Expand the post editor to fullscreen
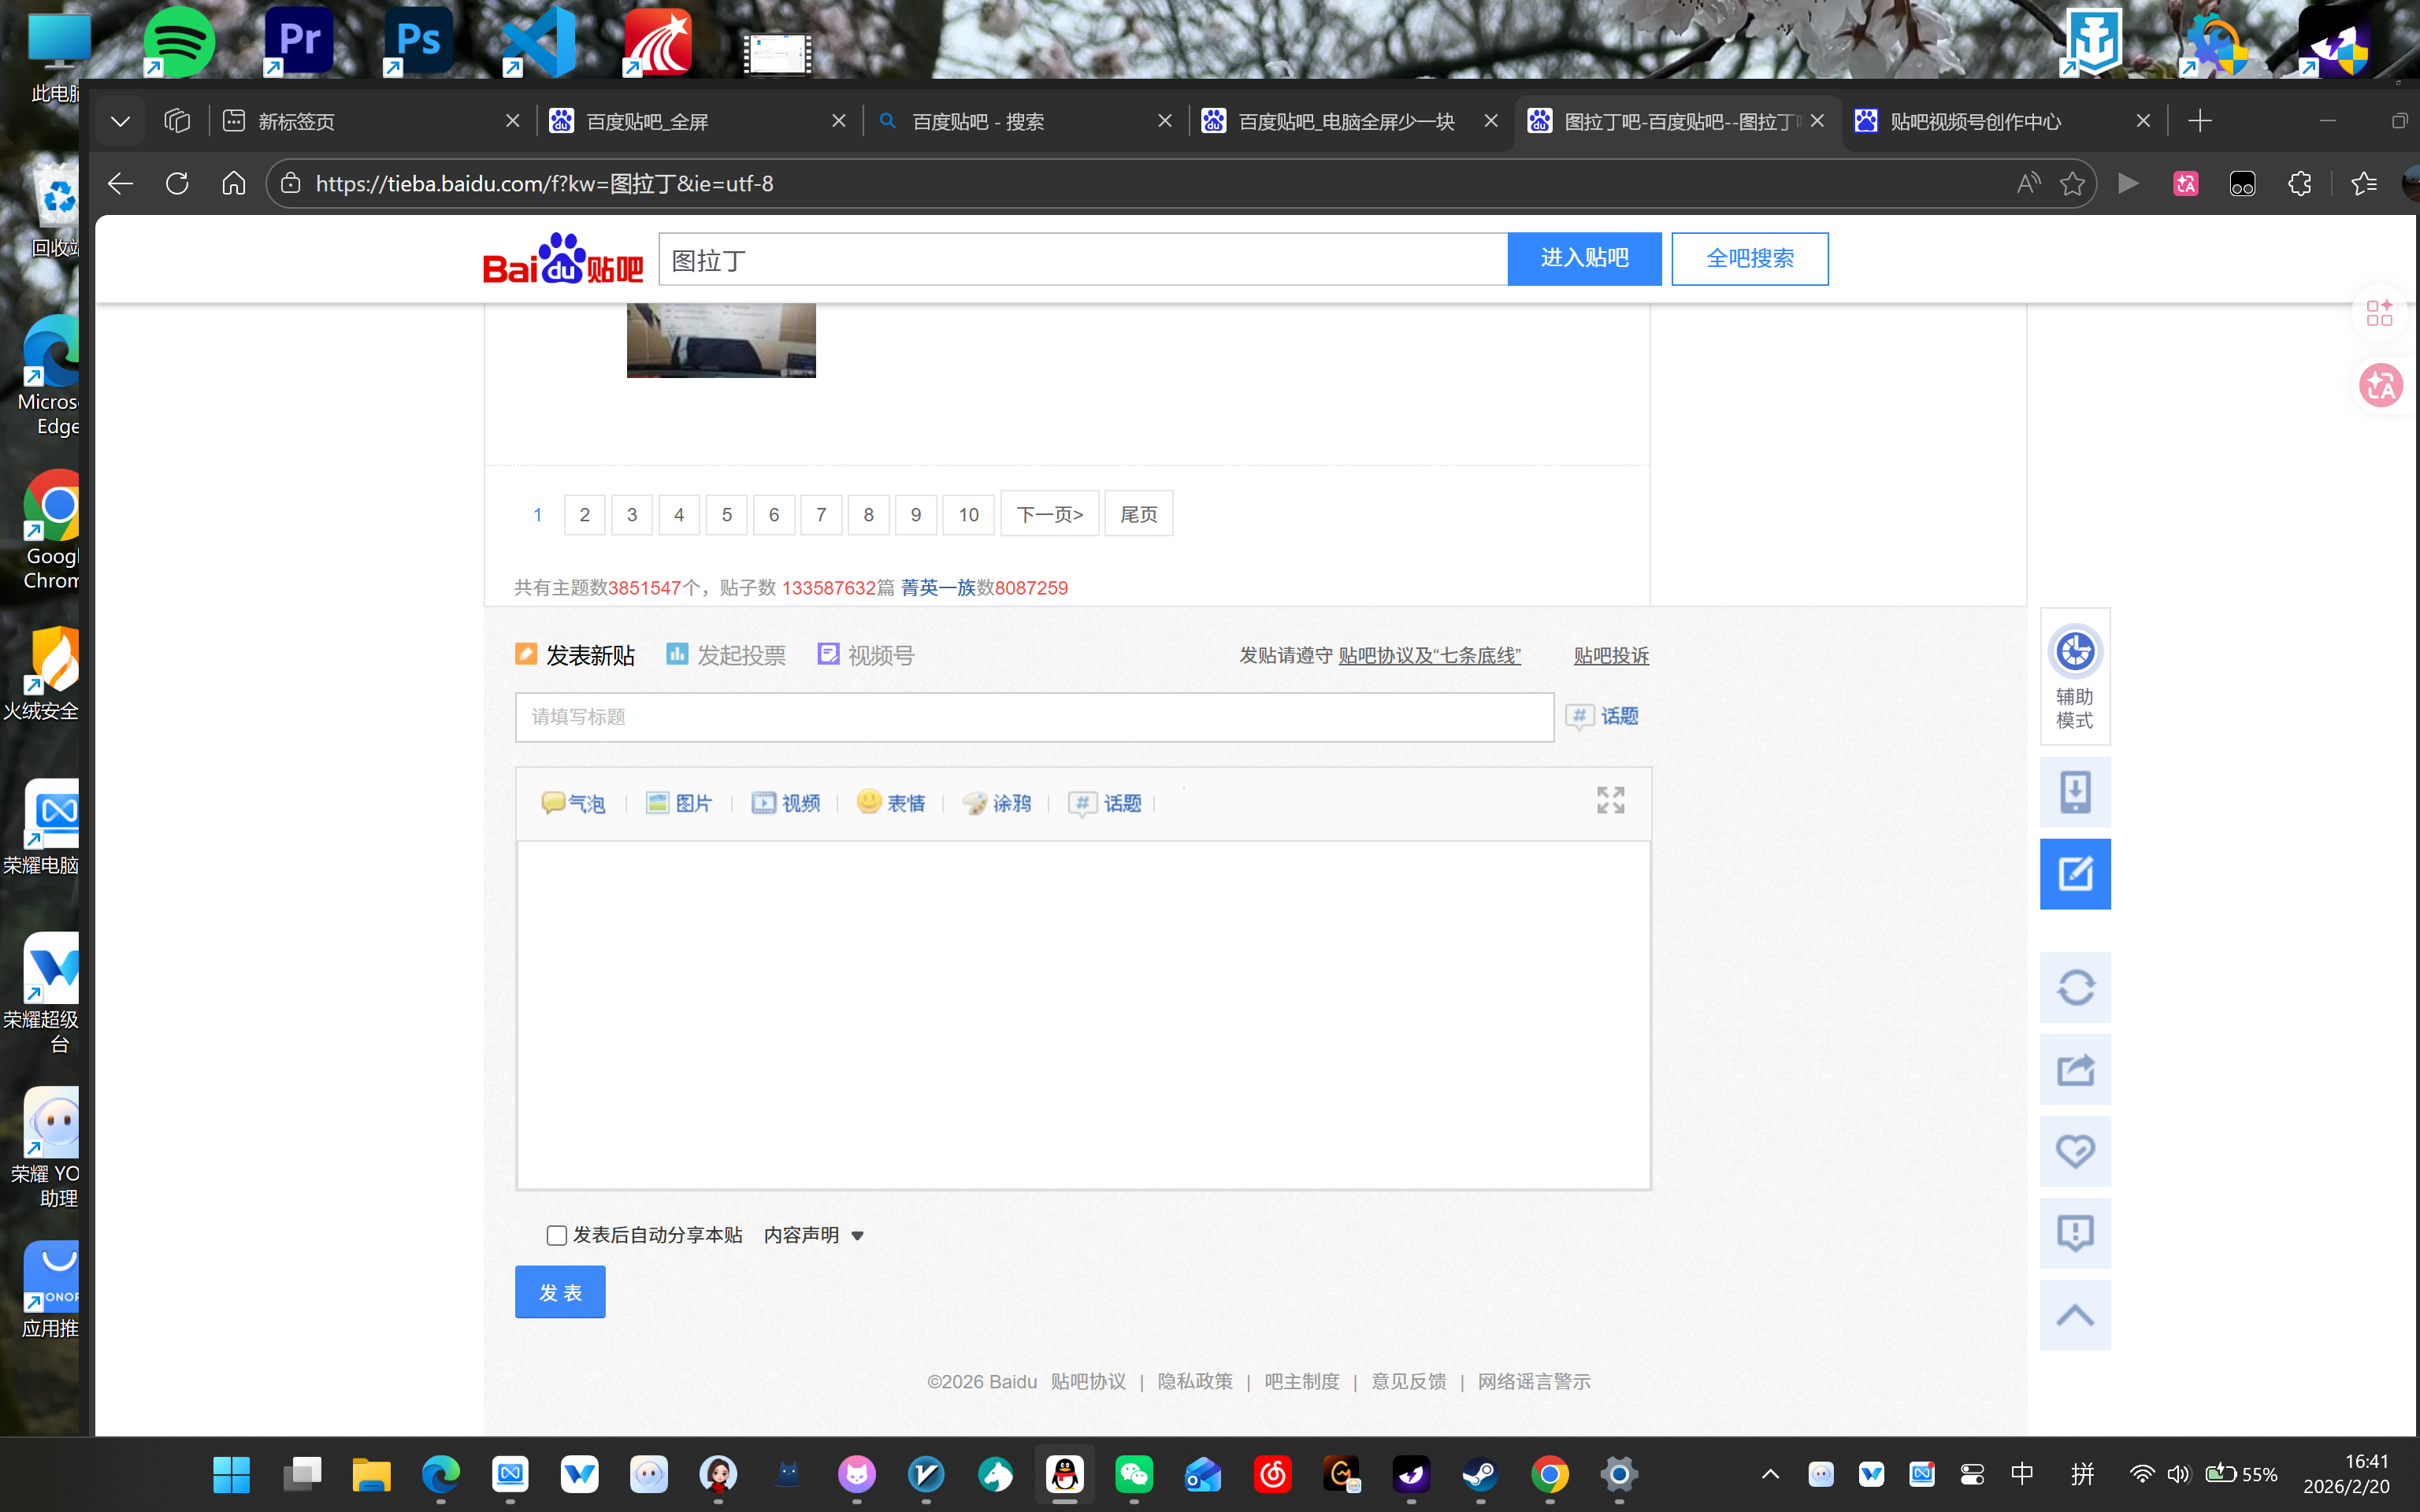The height and width of the screenshot is (1512, 2420). 1610,800
